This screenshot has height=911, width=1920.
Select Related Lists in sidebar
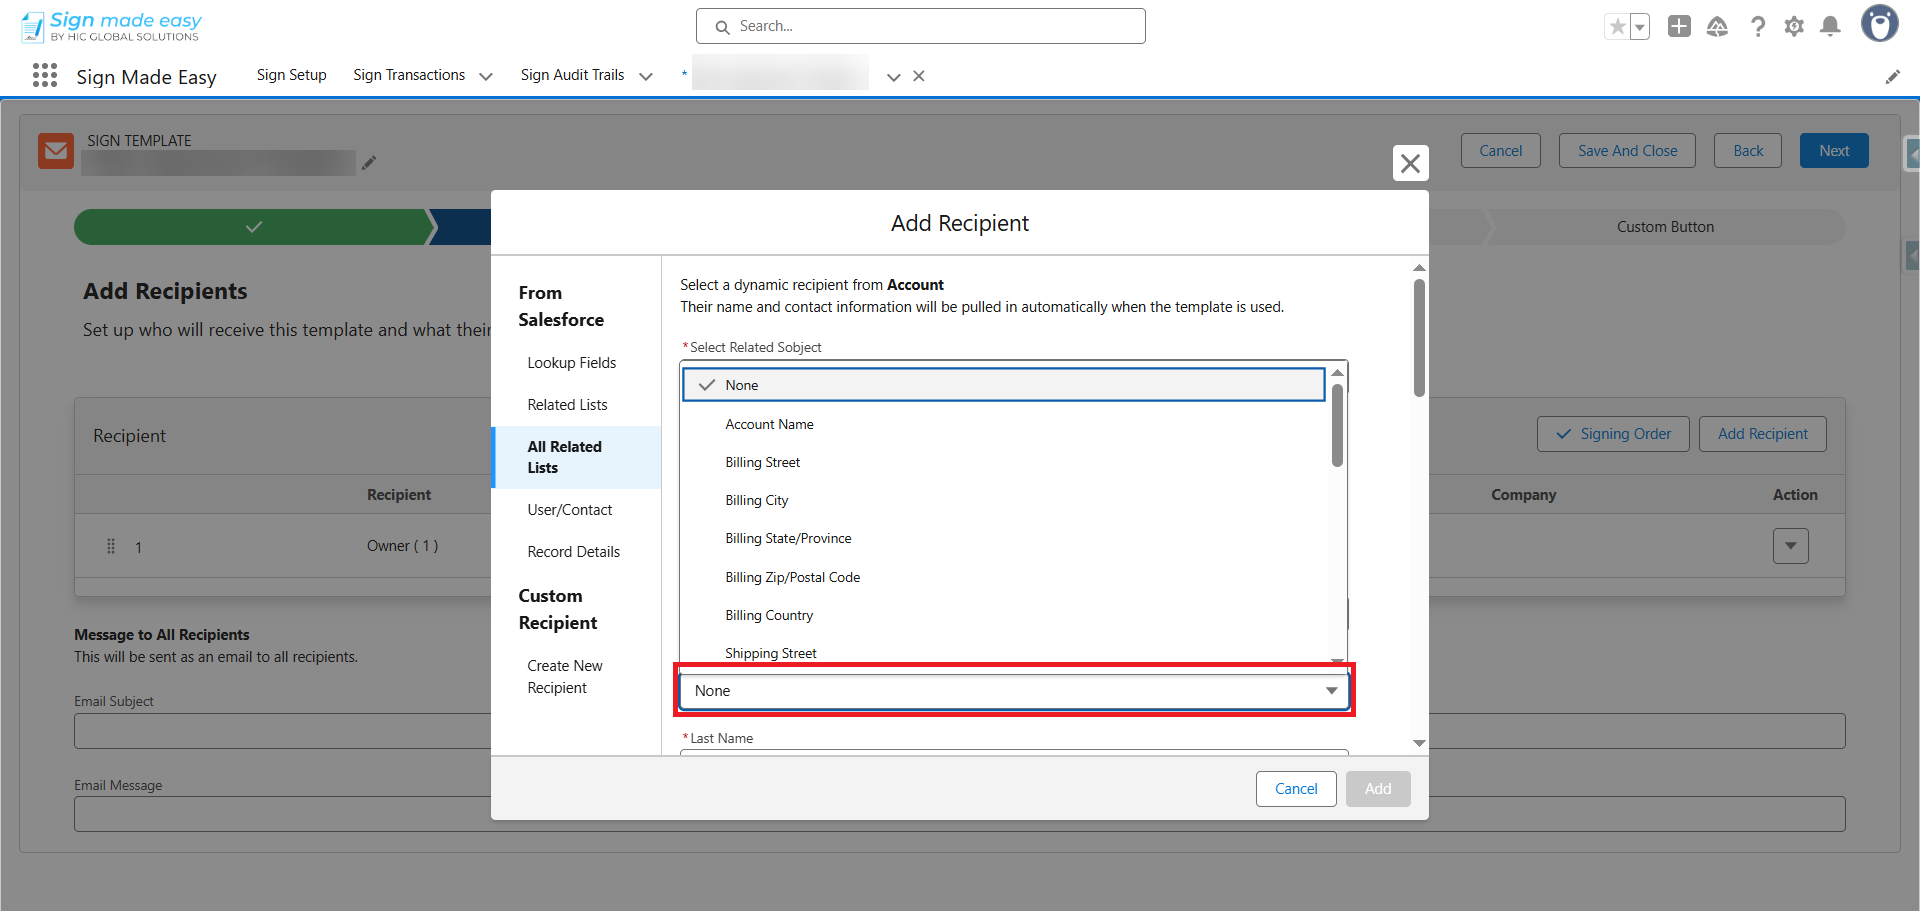coord(567,405)
